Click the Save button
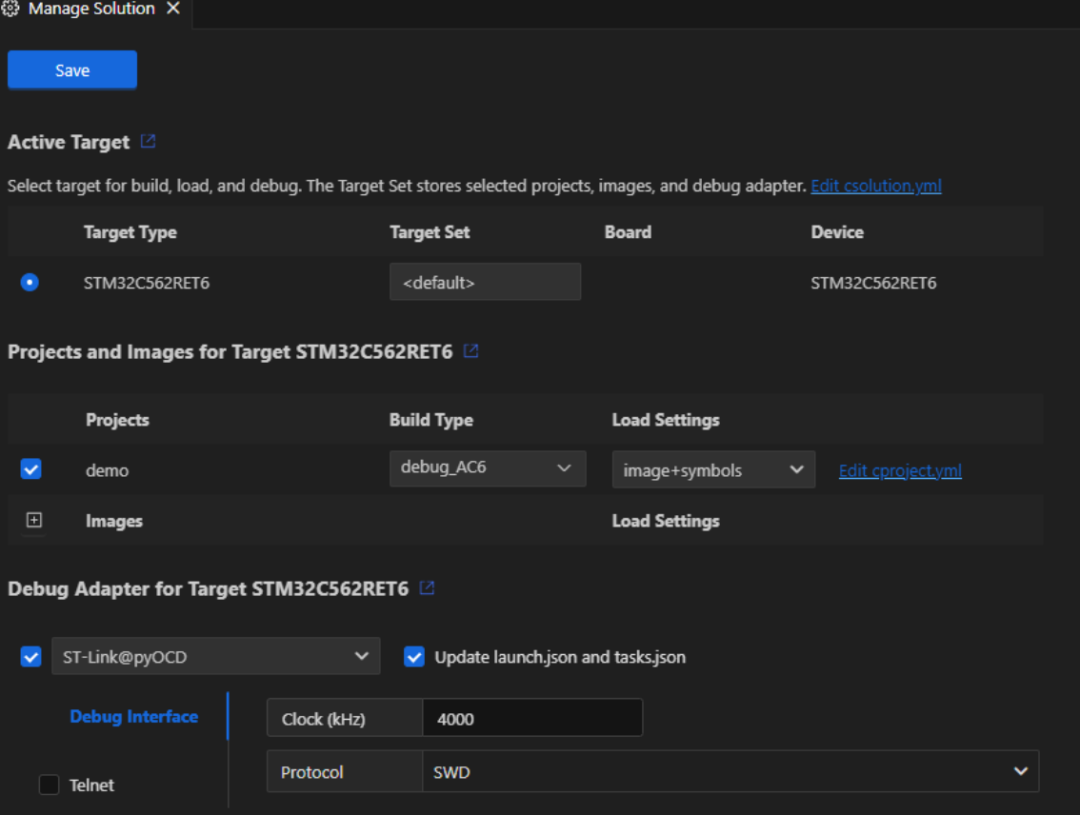This screenshot has width=1080, height=815. [72, 70]
